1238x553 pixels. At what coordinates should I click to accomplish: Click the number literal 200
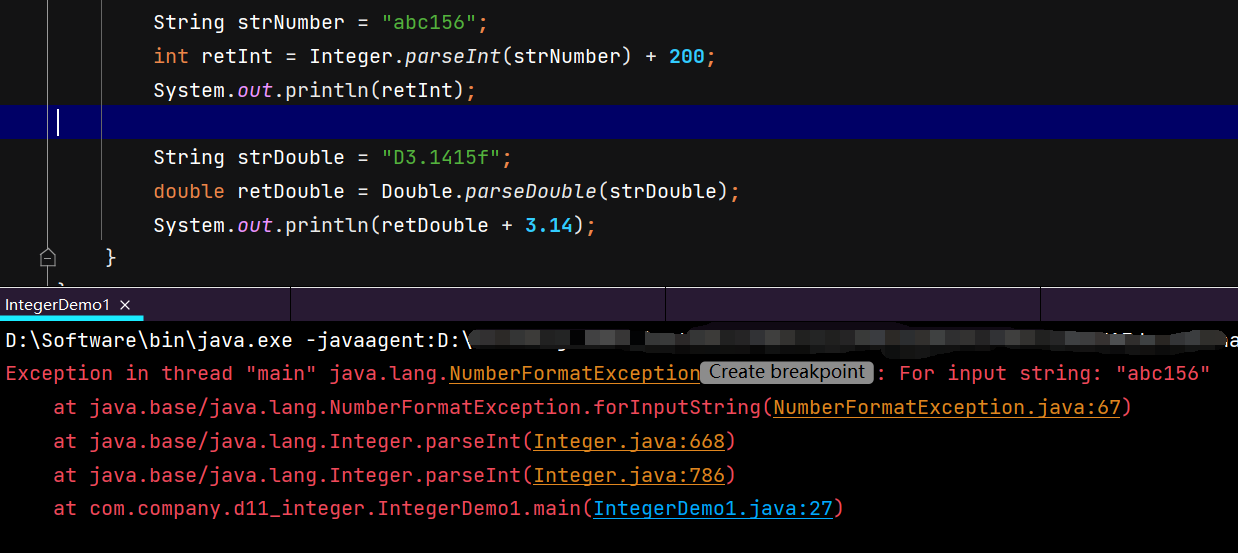click(687, 57)
